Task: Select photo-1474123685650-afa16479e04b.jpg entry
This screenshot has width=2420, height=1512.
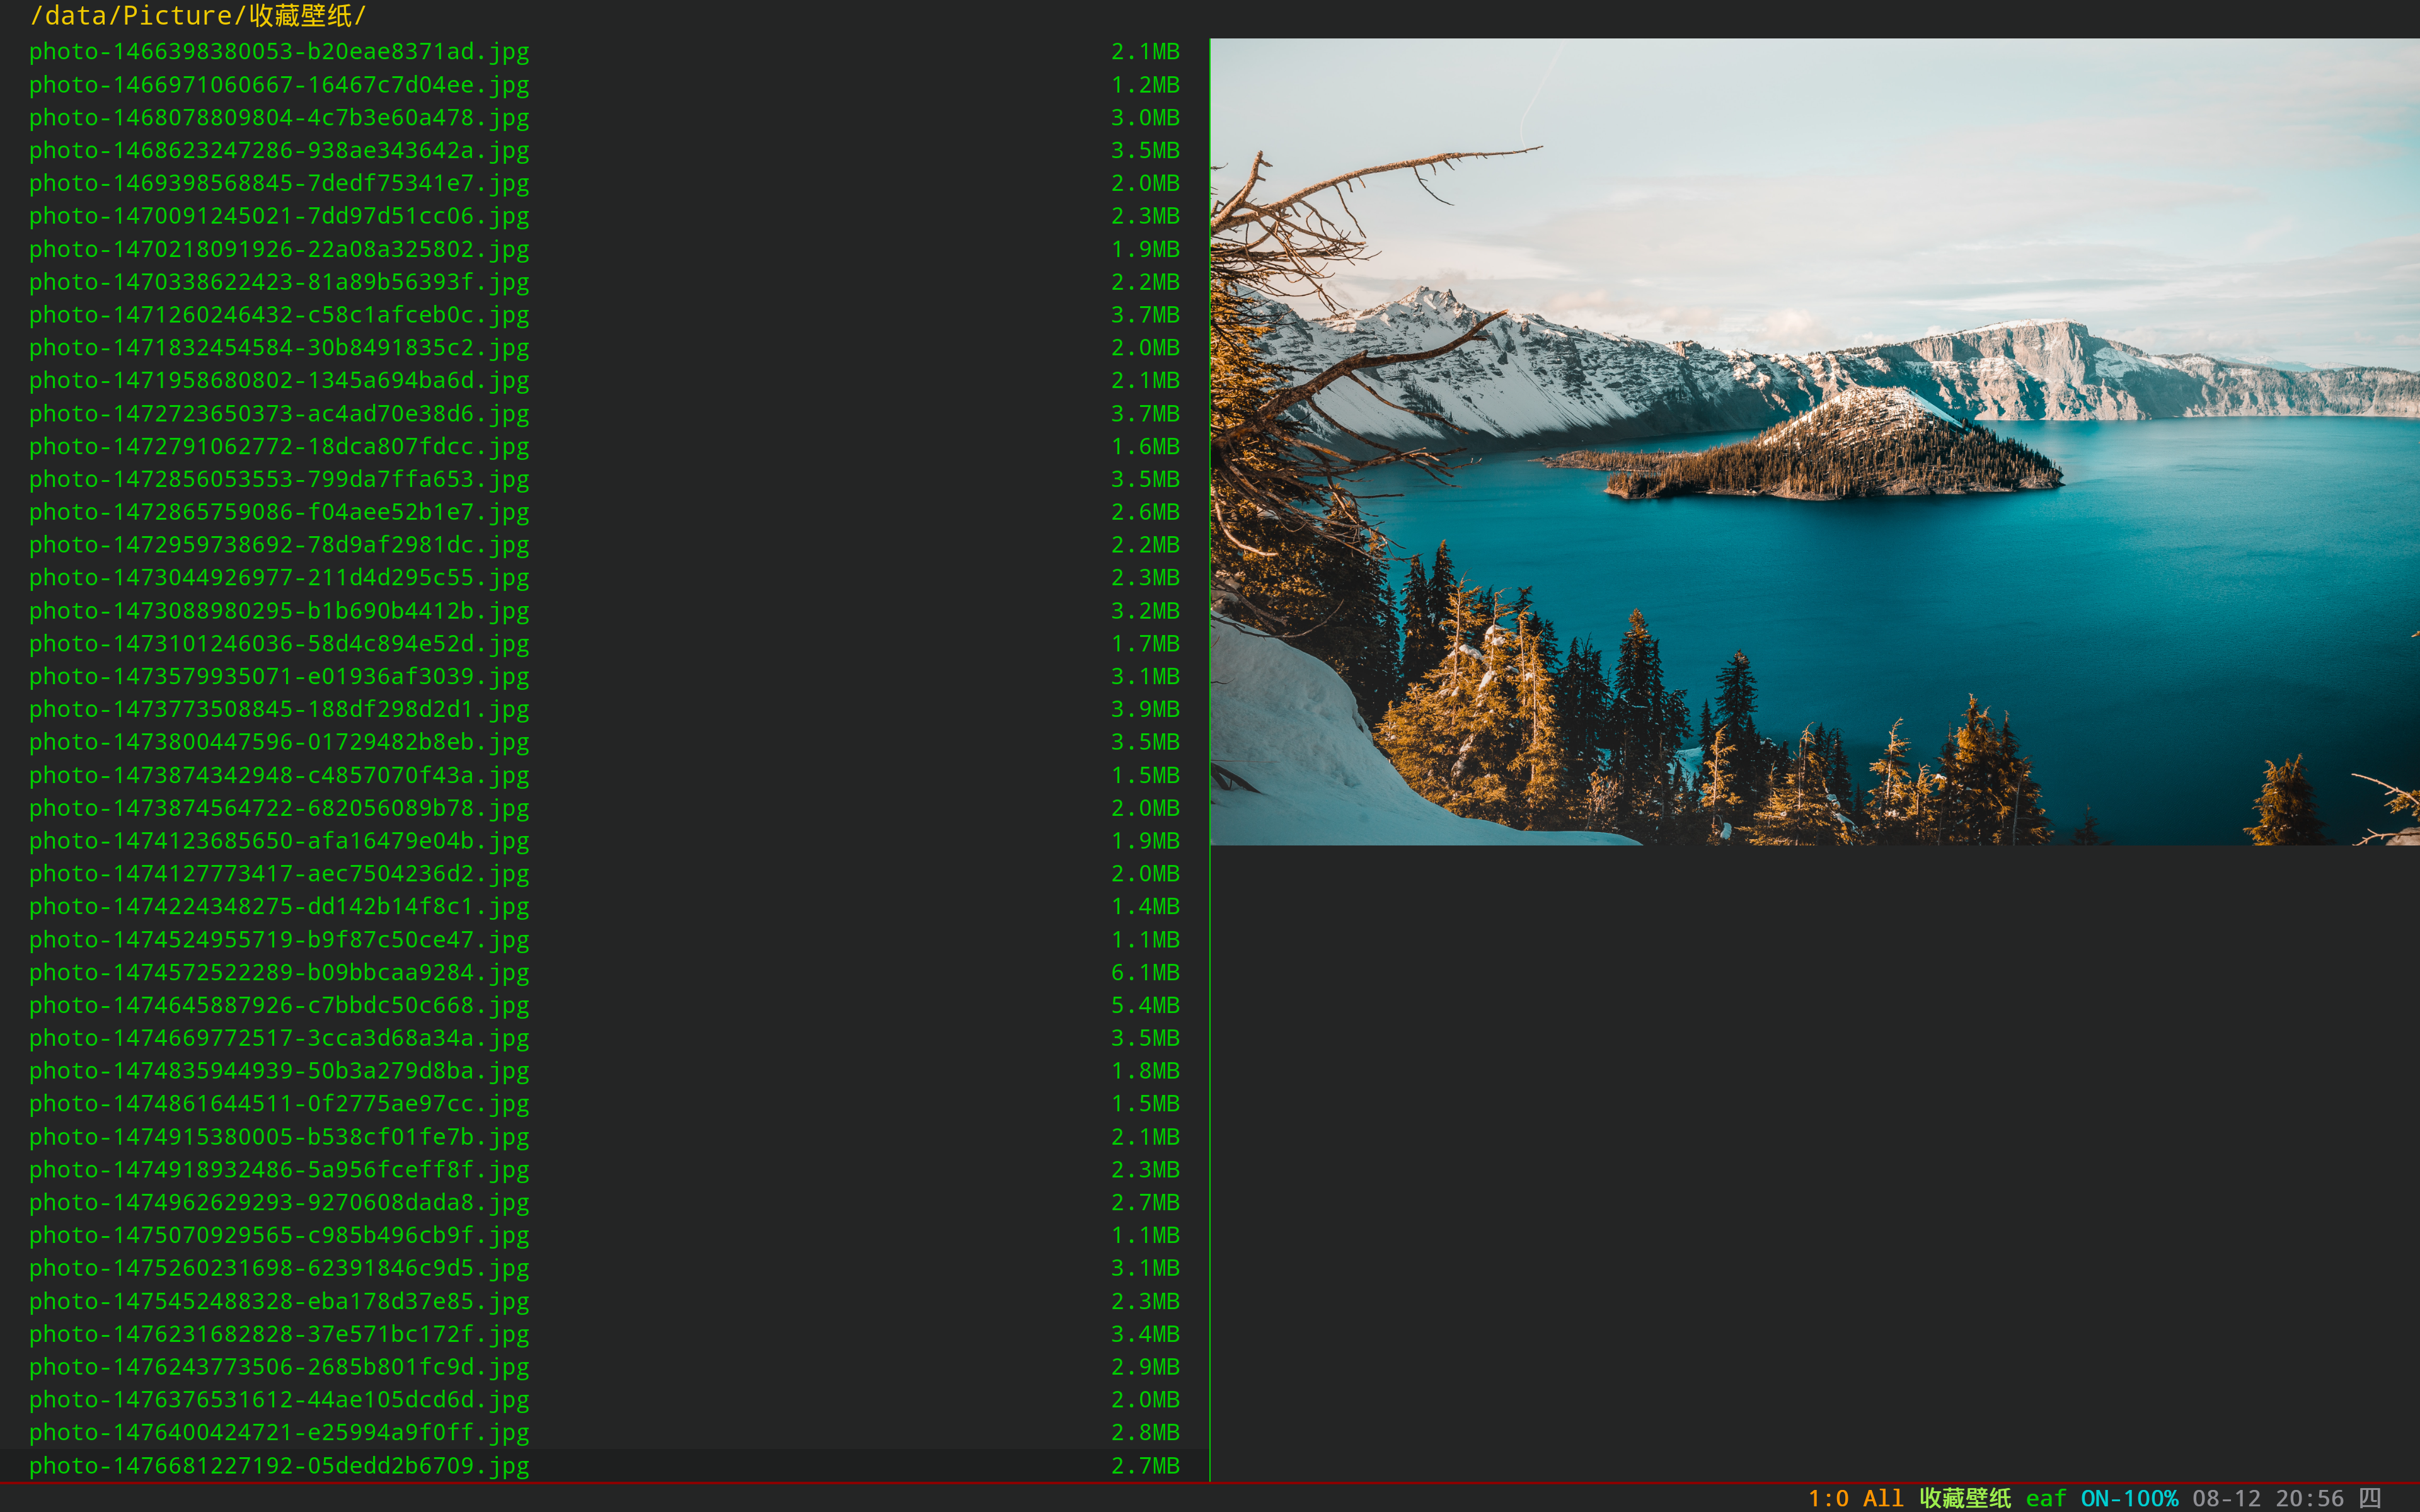Action: coord(279,841)
